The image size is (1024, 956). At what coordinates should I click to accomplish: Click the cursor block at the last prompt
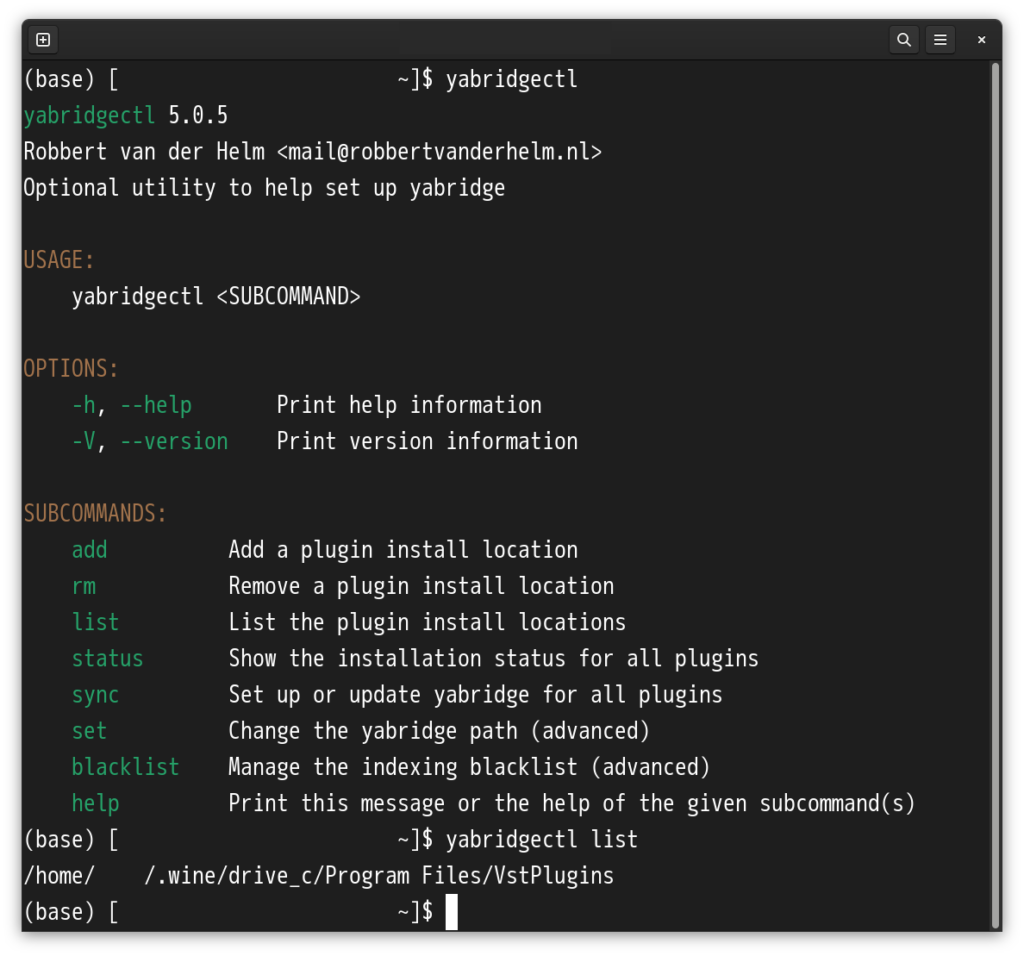(451, 912)
